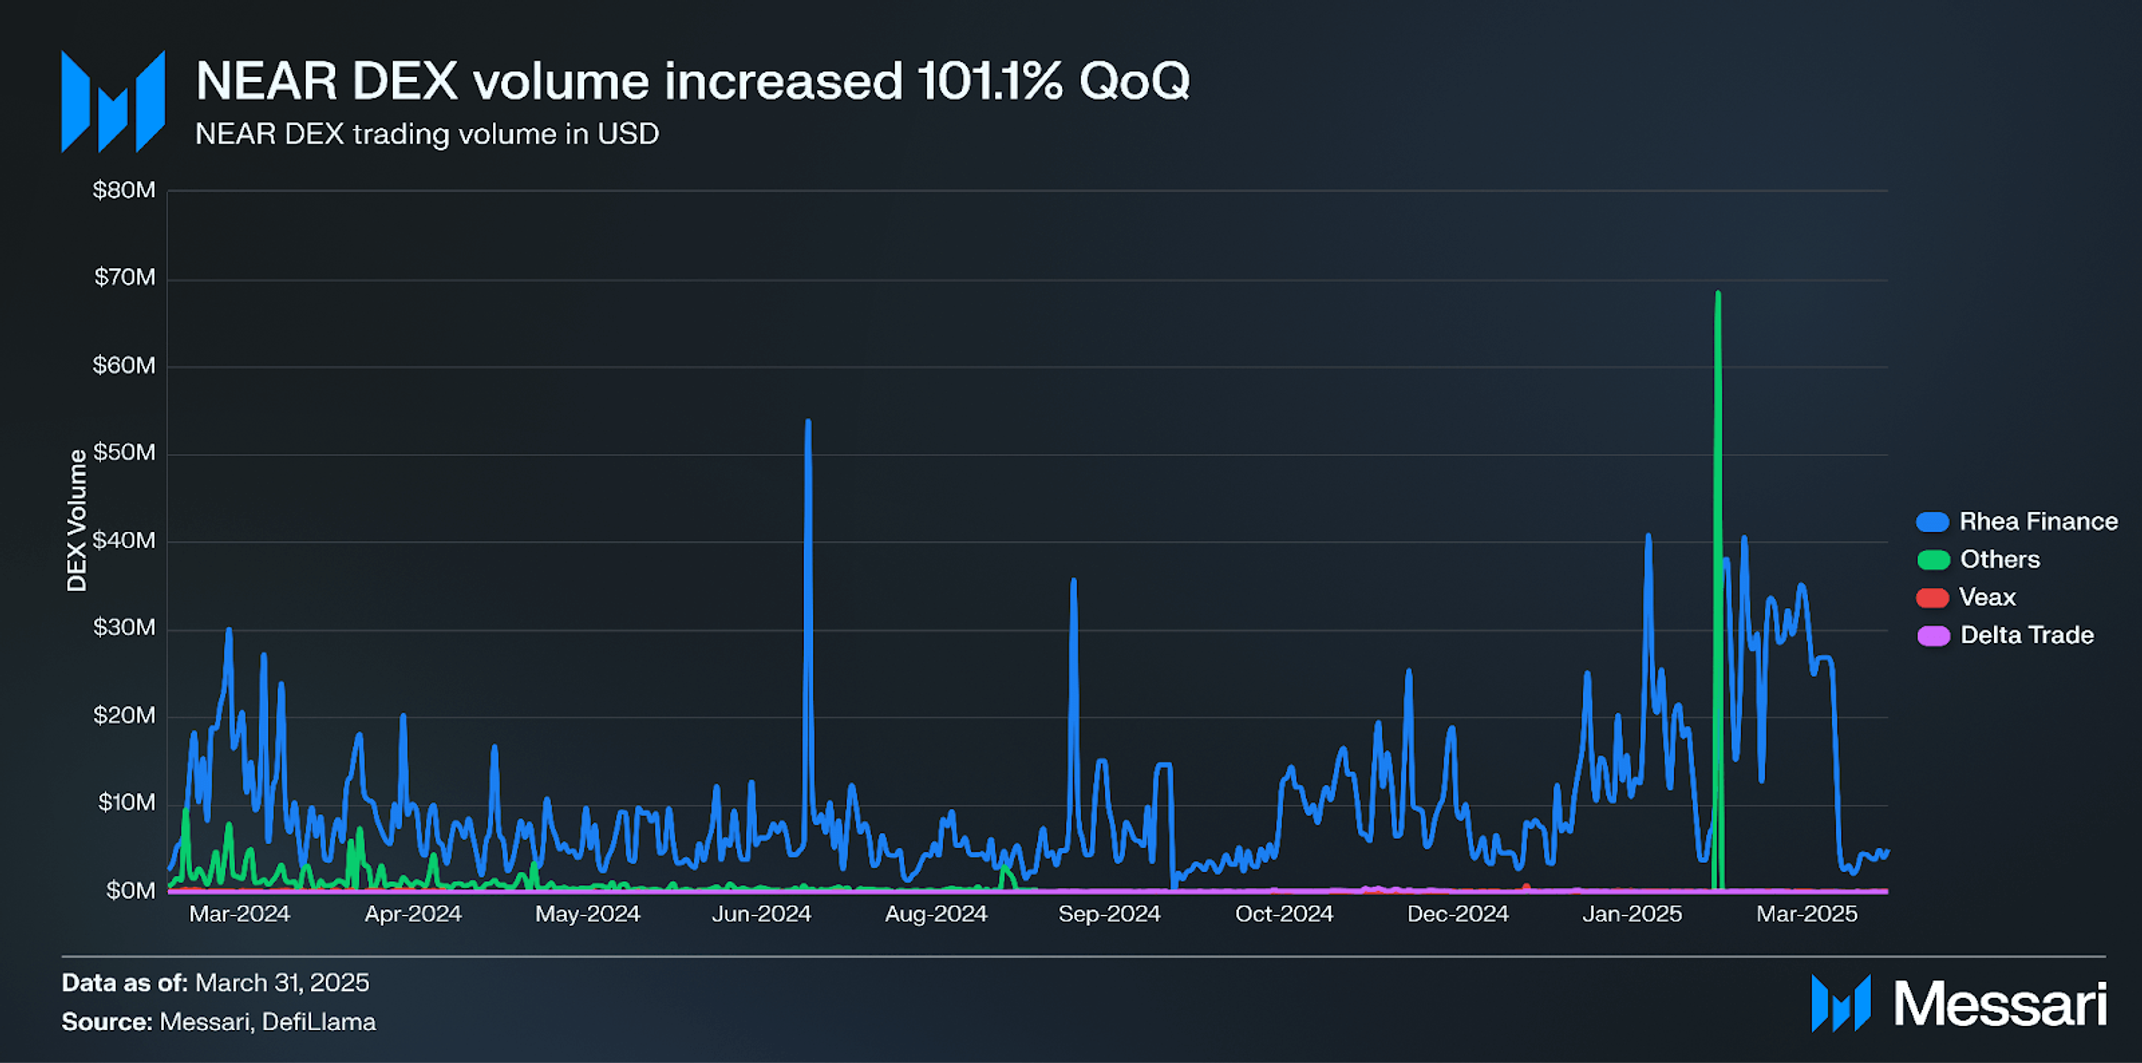The width and height of the screenshot is (2142, 1063).
Task: Click the Messari logo at bottom right
Action: point(1958,1003)
